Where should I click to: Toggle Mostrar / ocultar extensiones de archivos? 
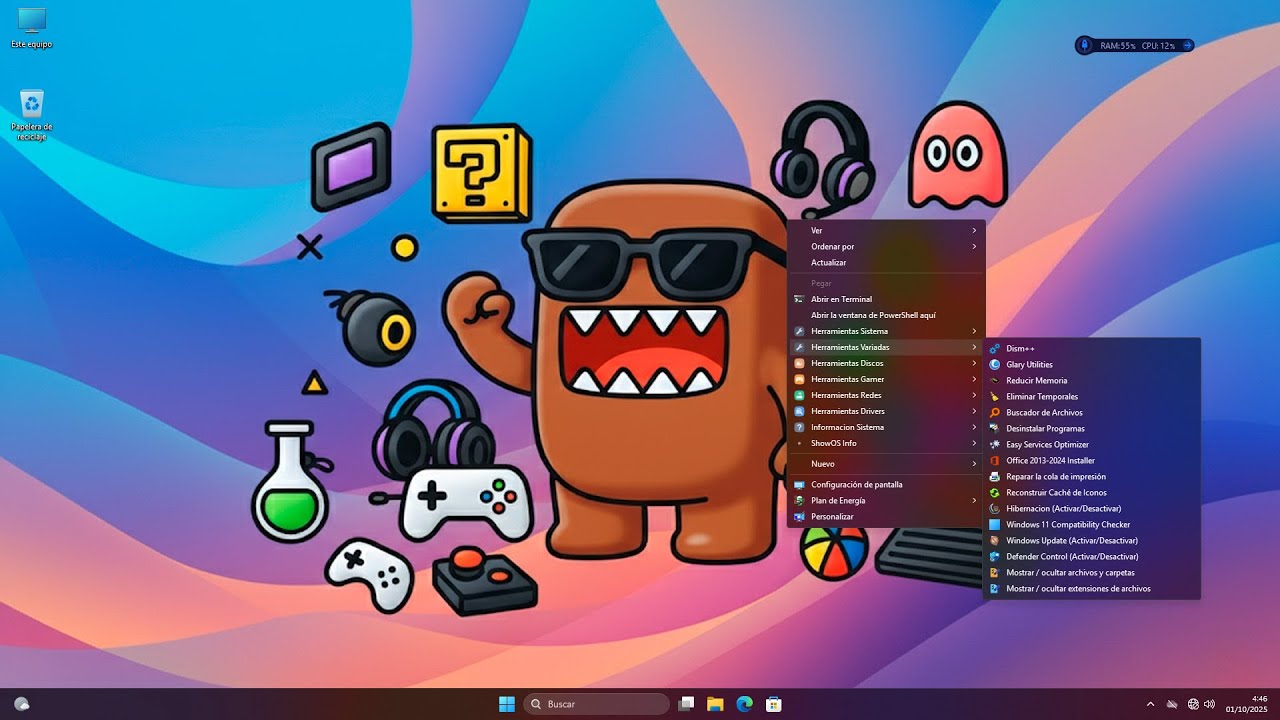coord(1092,588)
